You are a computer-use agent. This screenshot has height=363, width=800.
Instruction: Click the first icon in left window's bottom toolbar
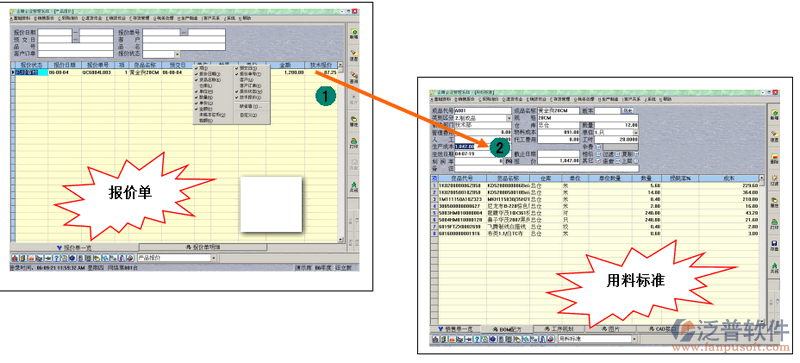(14, 258)
